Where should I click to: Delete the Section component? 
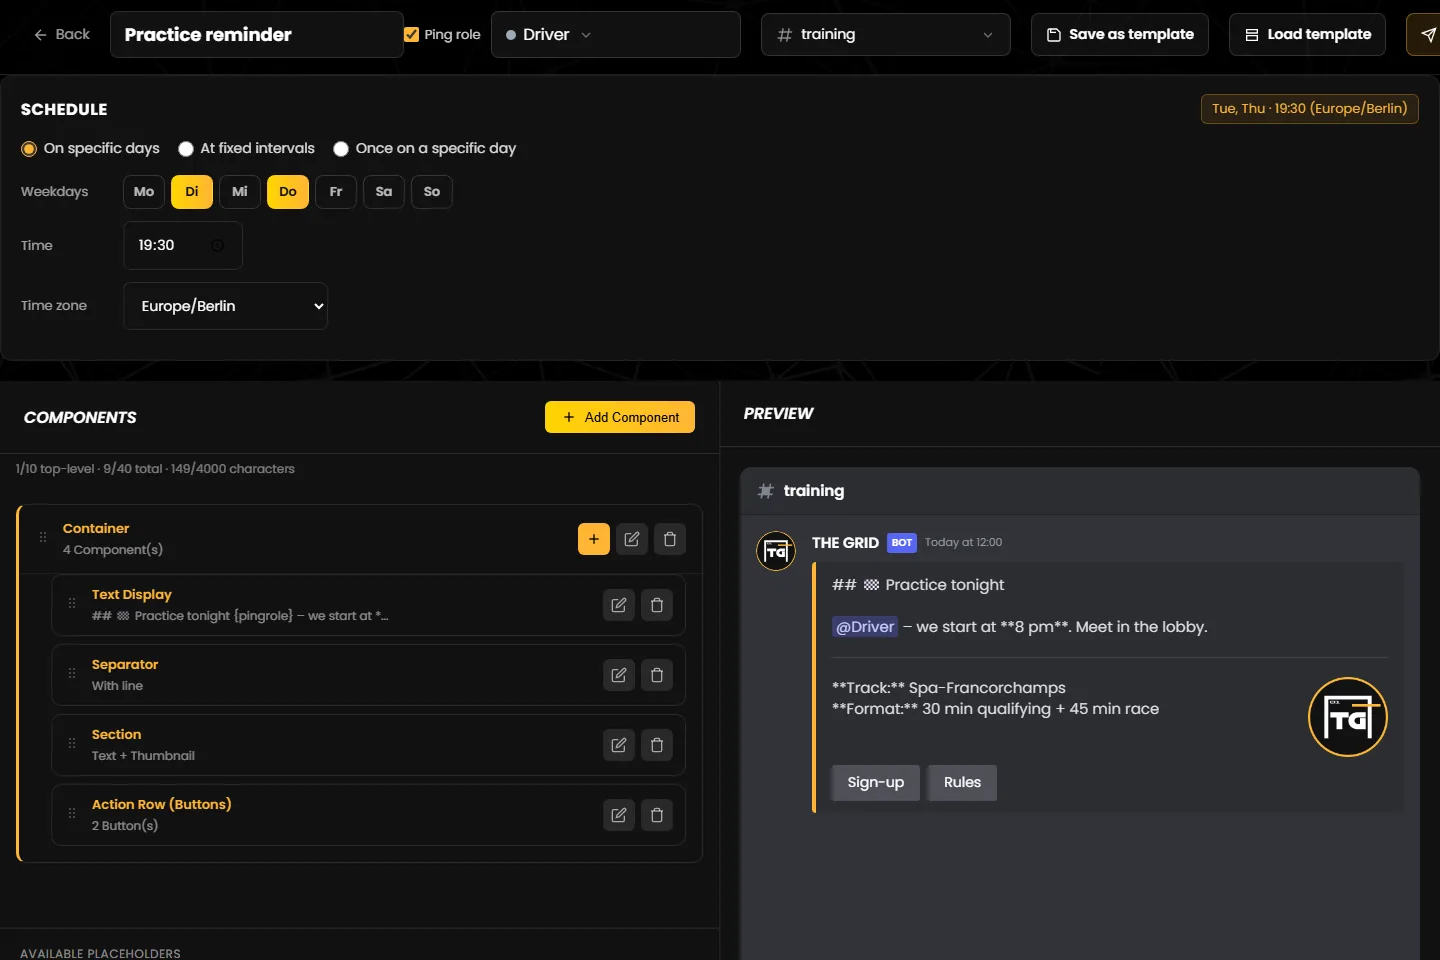657,745
